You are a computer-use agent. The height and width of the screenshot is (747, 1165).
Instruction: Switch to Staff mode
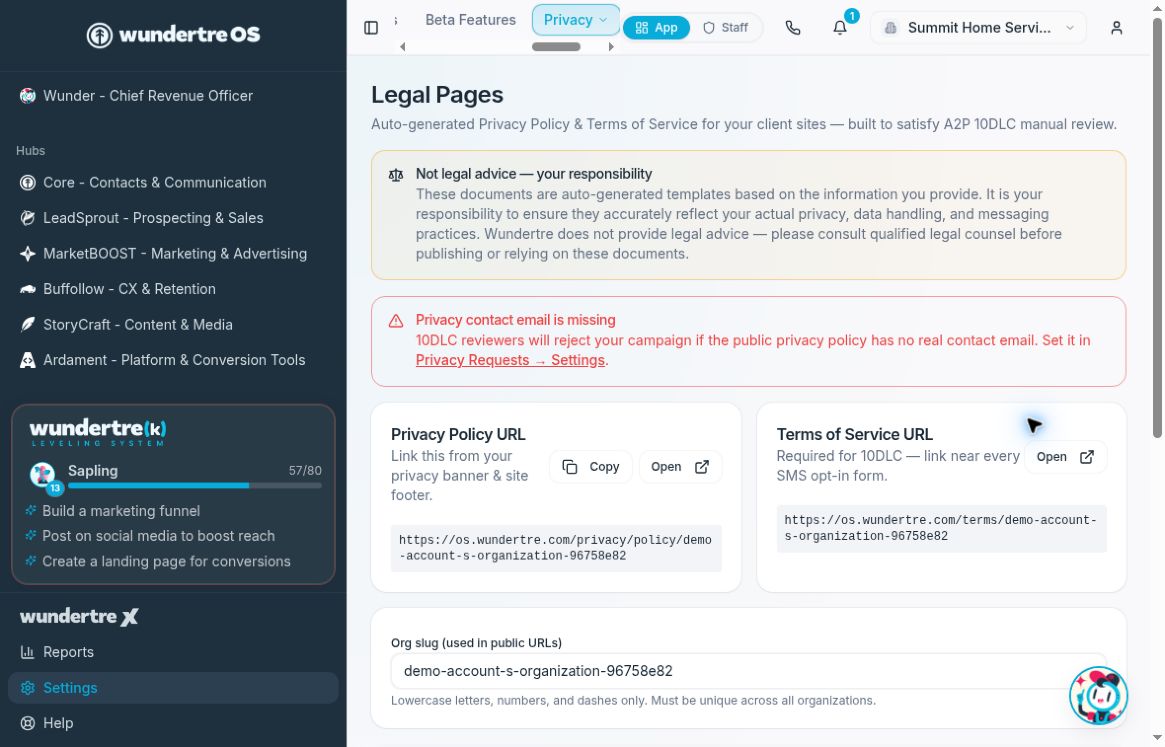click(x=726, y=28)
